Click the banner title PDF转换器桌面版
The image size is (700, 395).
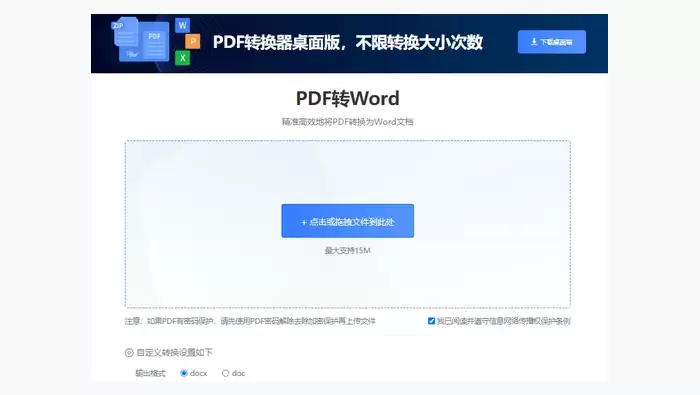(x=348, y=42)
